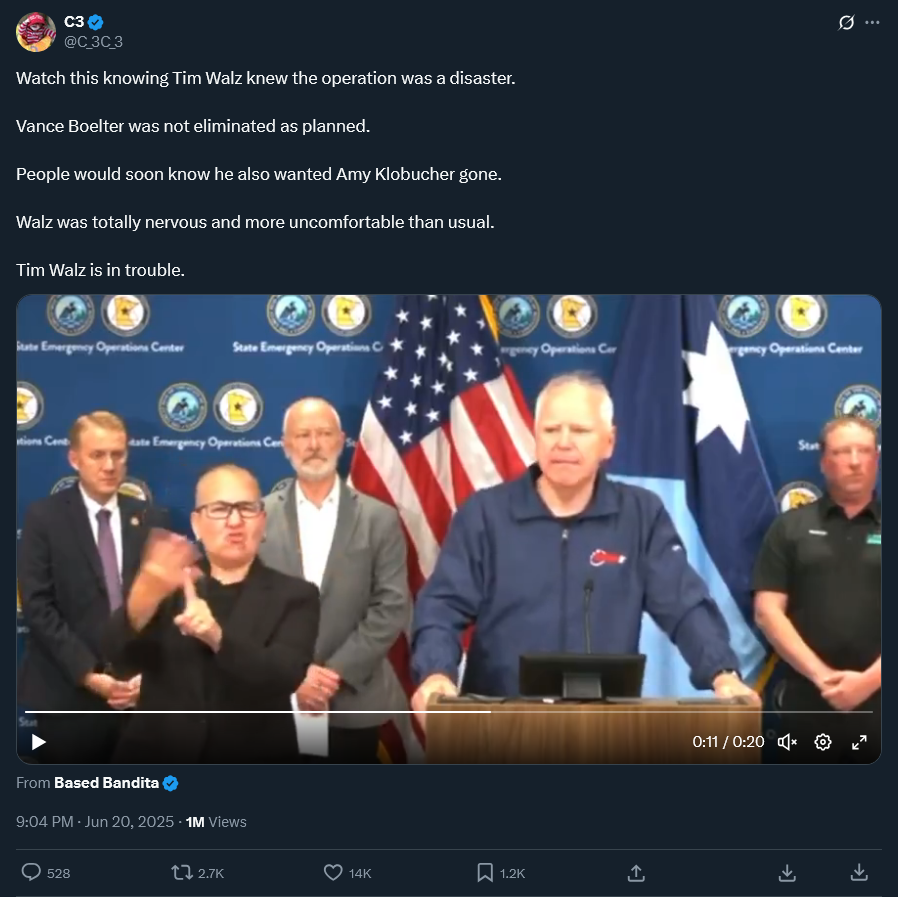The image size is (898, 897).
Task: Bookmark this post
Action: (x=485, y=872)
